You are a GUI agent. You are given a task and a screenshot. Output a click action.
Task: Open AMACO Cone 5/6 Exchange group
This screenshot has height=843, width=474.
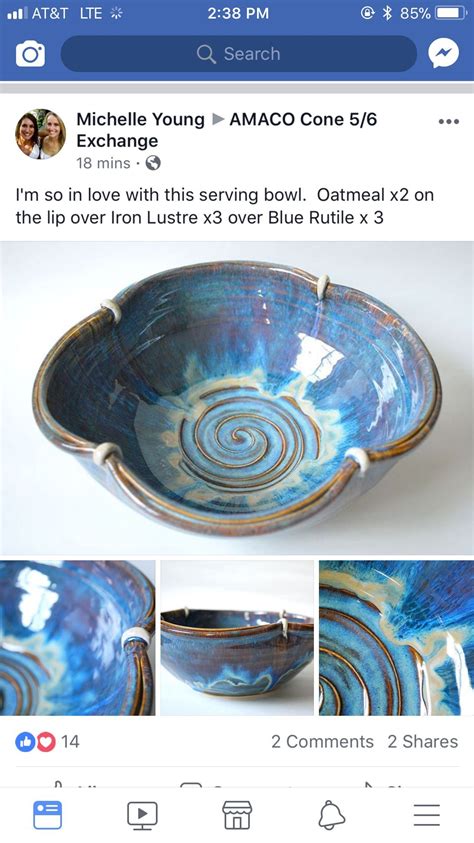pos(226,130)
